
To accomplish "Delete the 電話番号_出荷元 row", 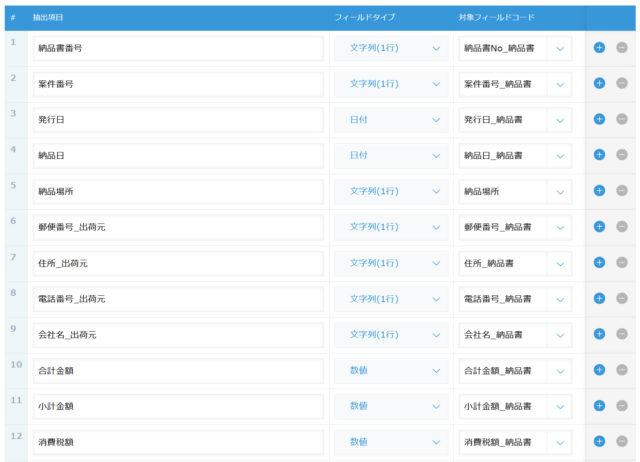I will tap(622, 298).
